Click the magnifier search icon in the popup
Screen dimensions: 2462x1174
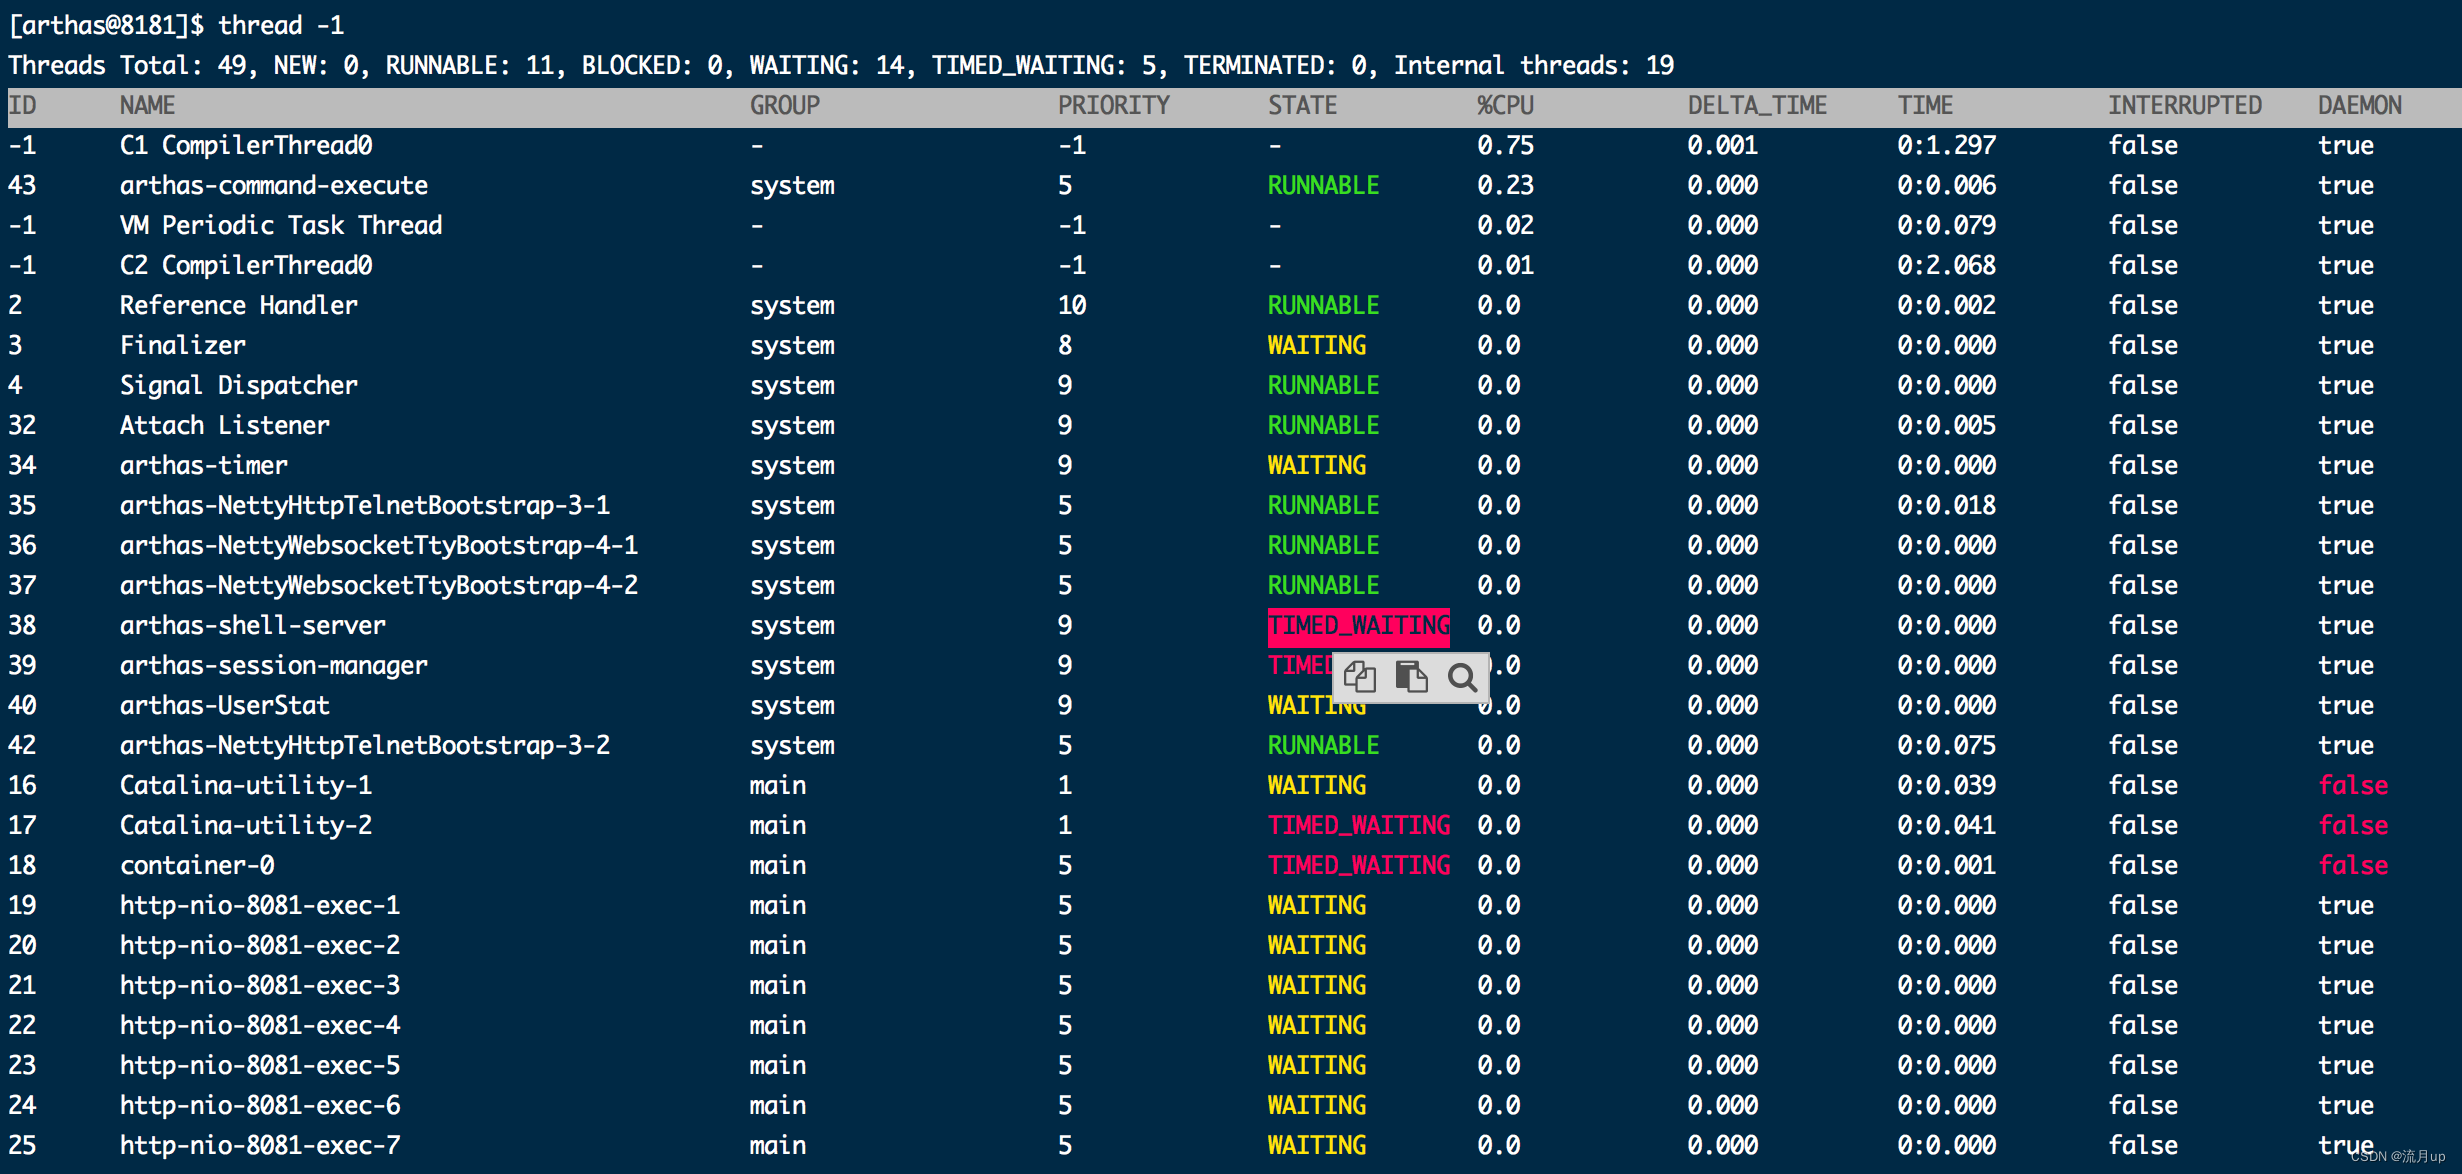(x=1462, y=677)
